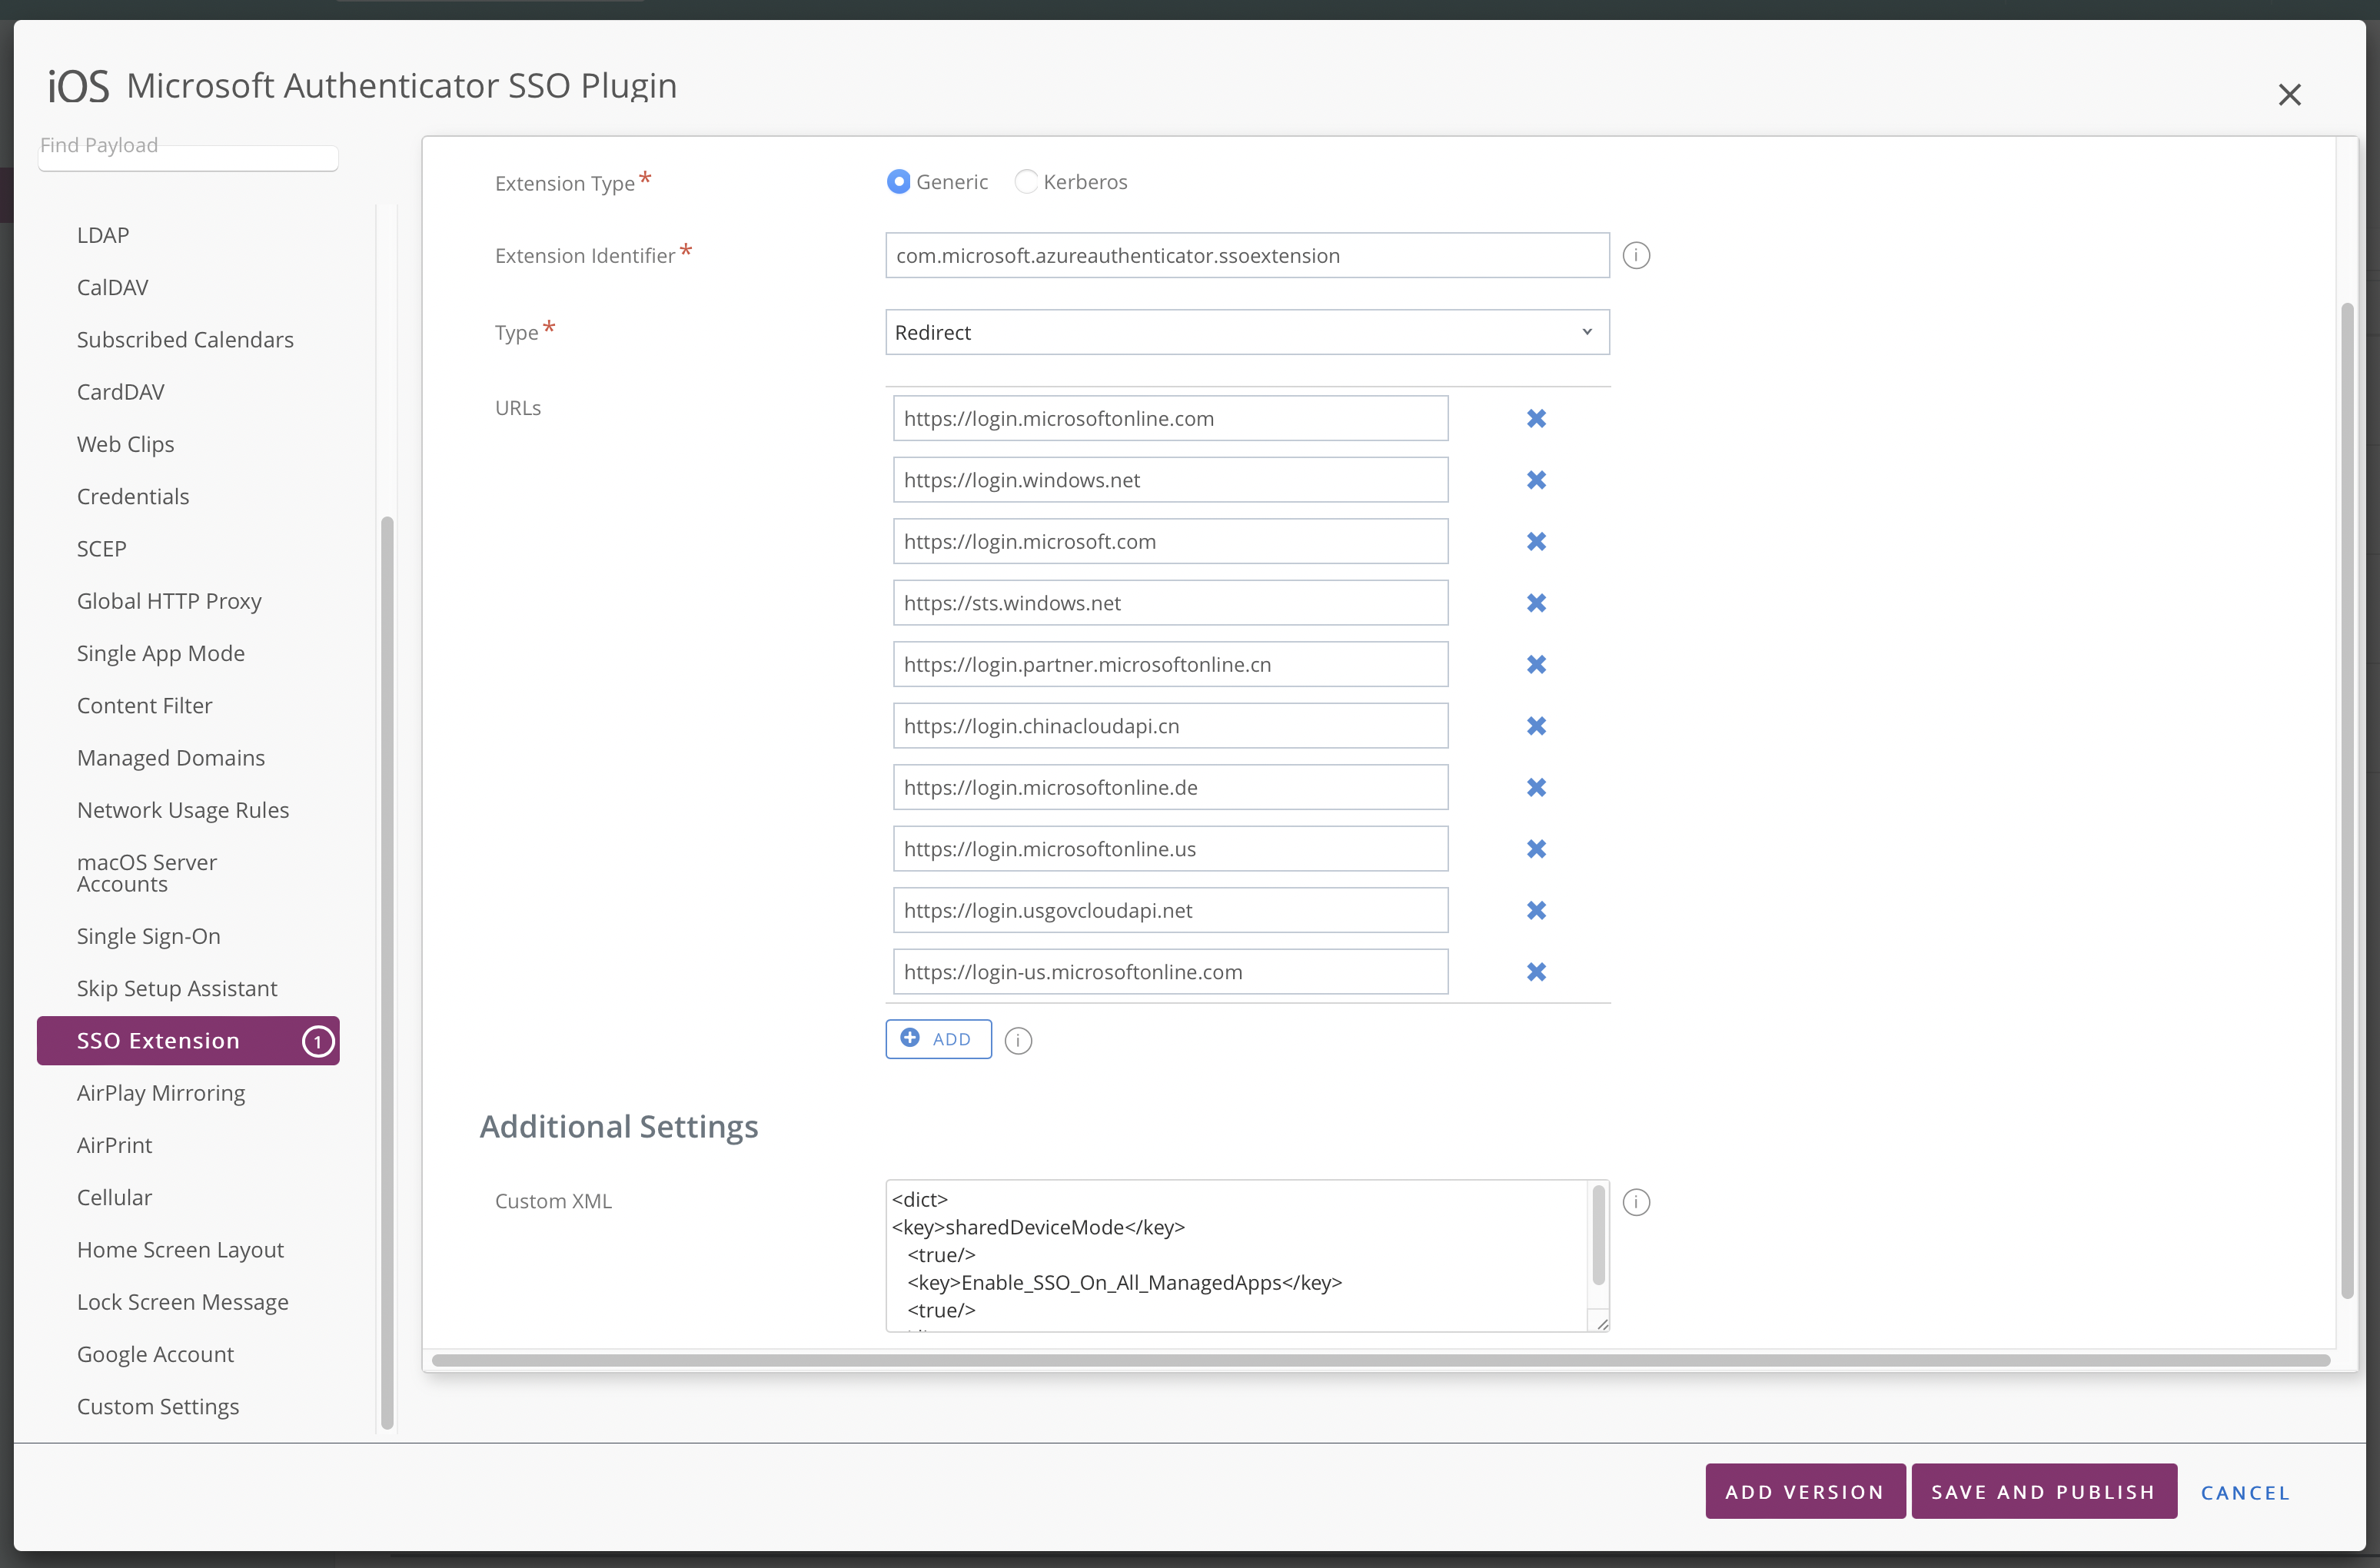Viewport: 2380px width, 1568px height.
Task: Choose Kerberos extension type radio button
Action: 1026,182
